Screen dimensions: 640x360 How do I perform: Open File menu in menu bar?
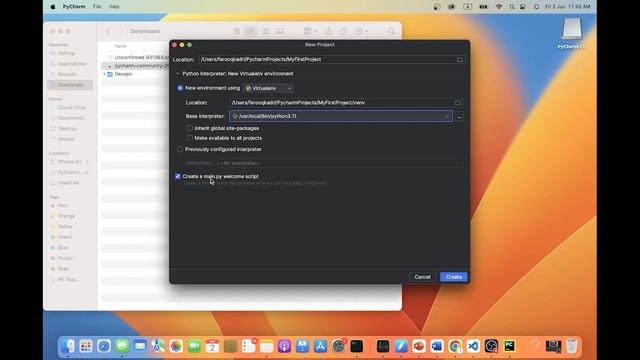click(x=97, y=7)
